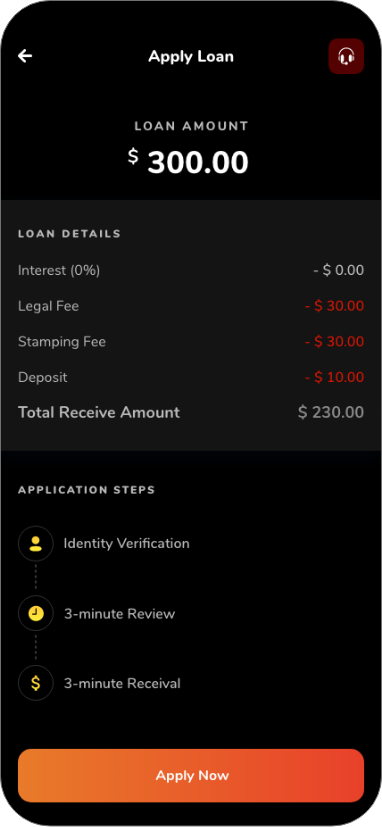Select the 3-minute Review clock icon
This screenshot has width=382, height=827.
pos(35,613)
